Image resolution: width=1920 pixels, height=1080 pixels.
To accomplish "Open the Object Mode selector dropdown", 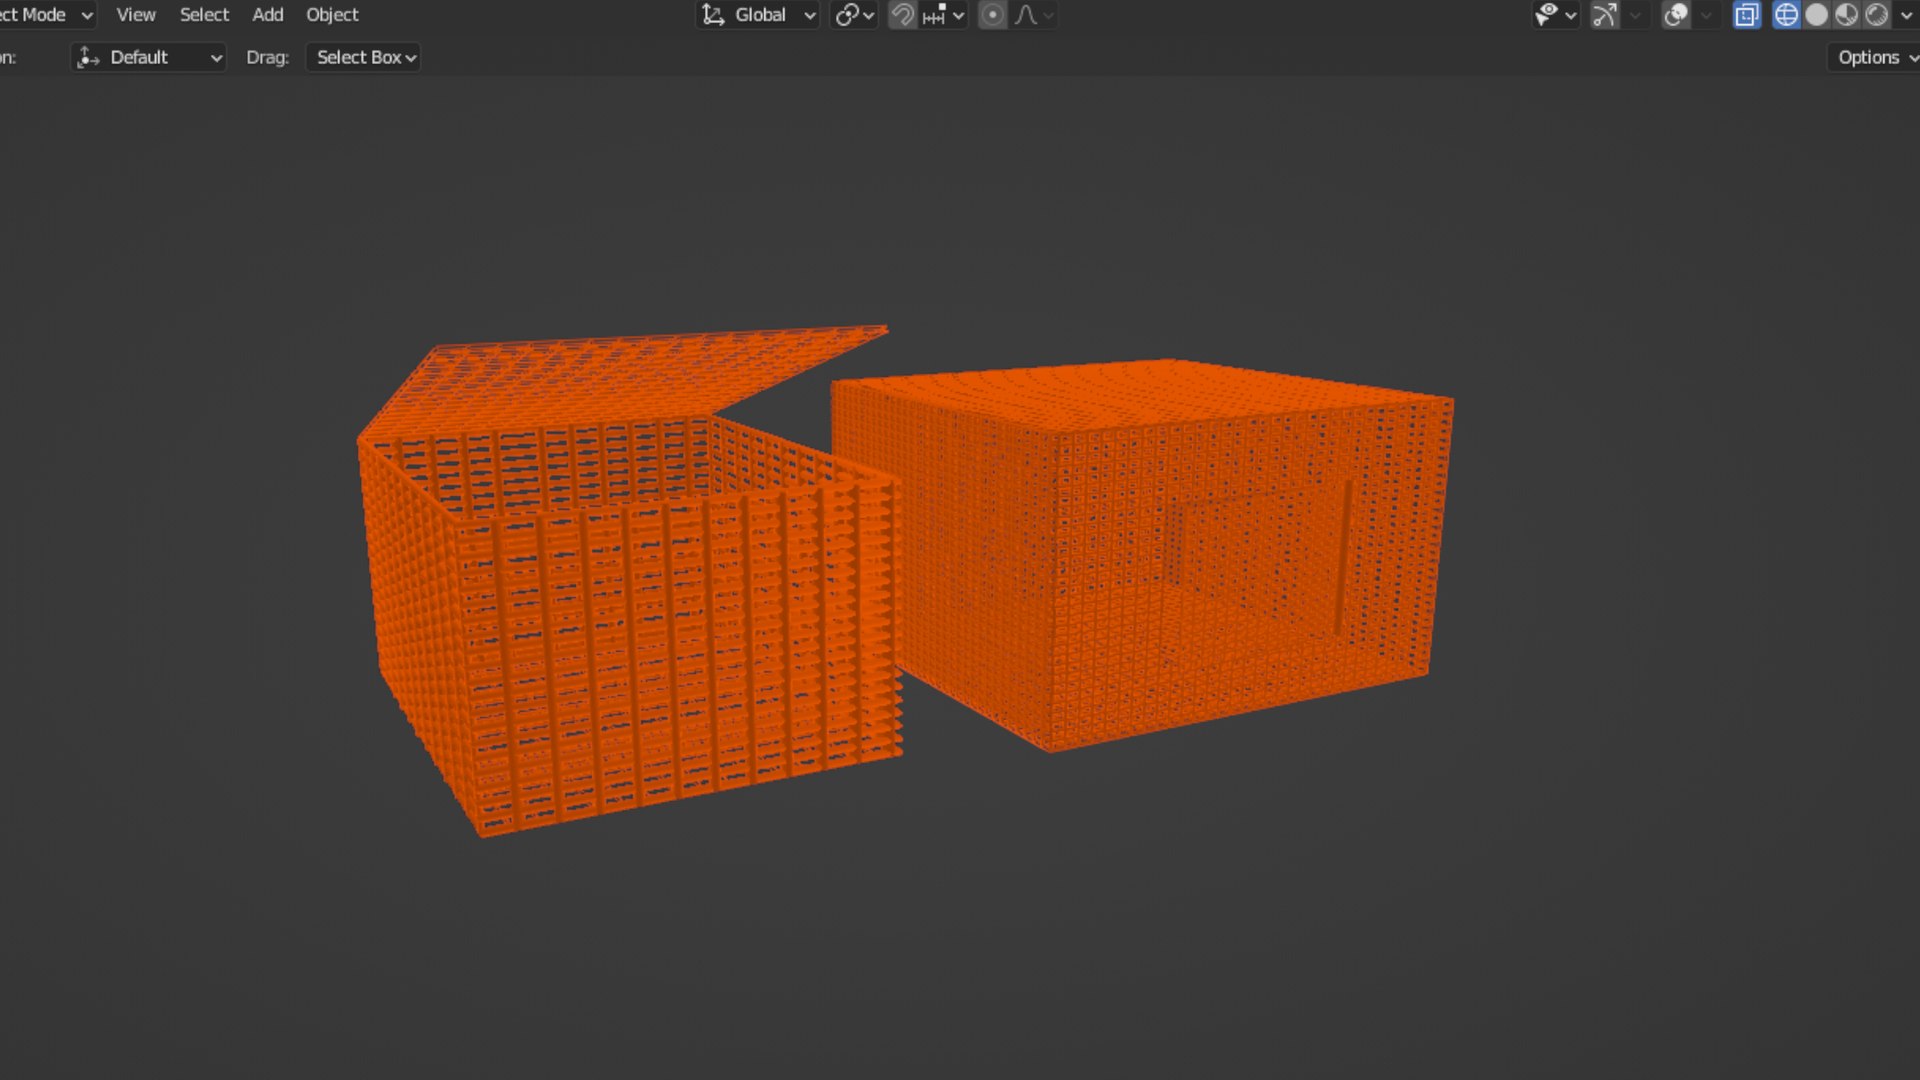I will tap(47, 15).
